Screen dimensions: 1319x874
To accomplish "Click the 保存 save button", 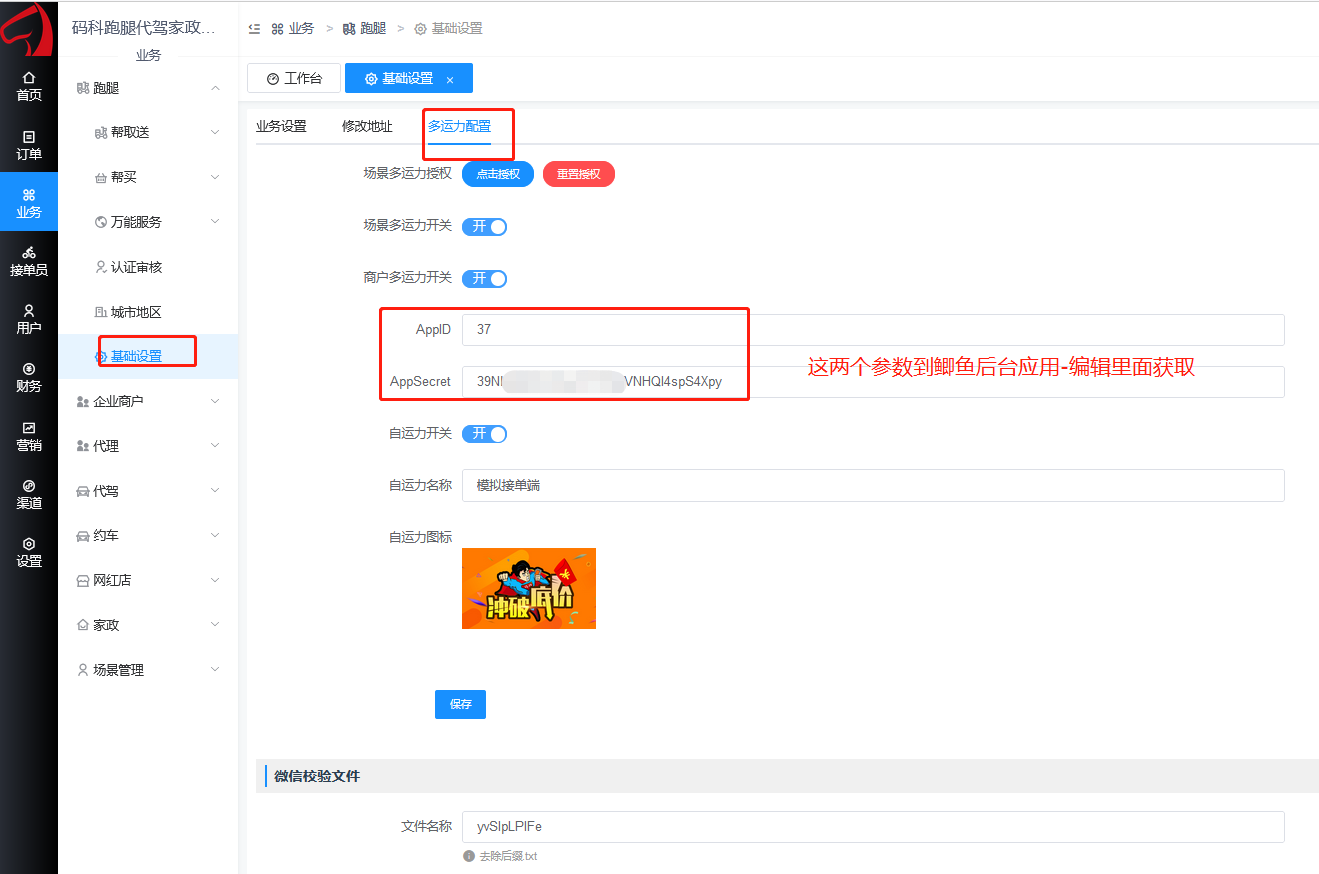I will [460, 704].
